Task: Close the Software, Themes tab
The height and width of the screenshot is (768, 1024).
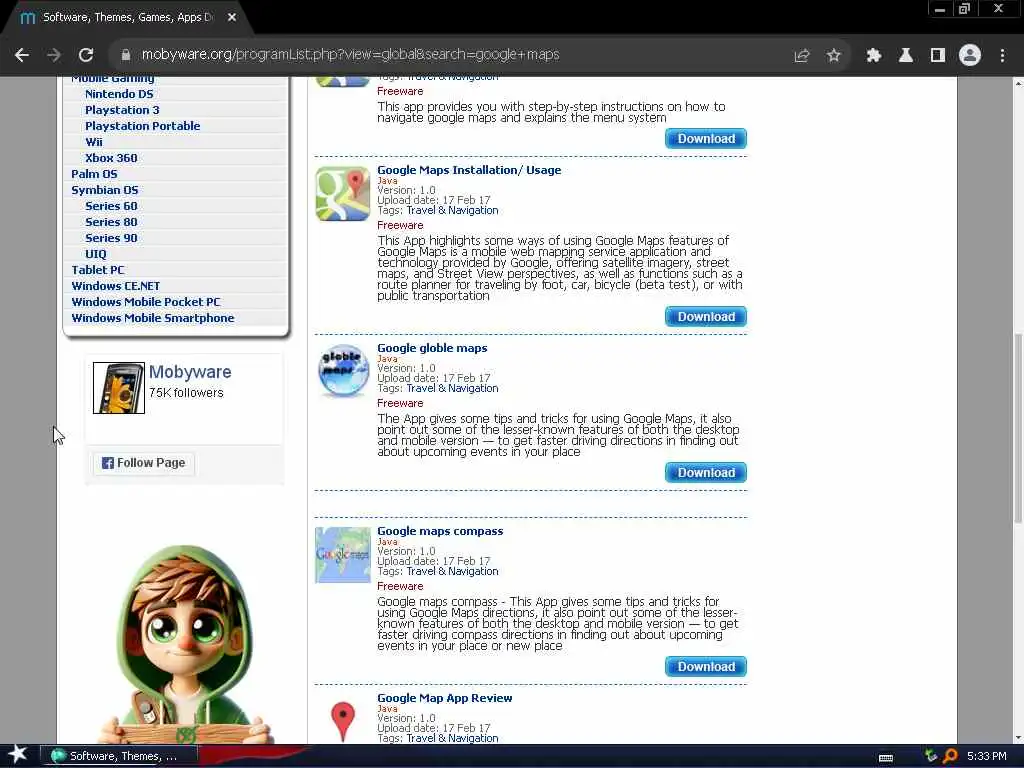Action: pos(232,18)
